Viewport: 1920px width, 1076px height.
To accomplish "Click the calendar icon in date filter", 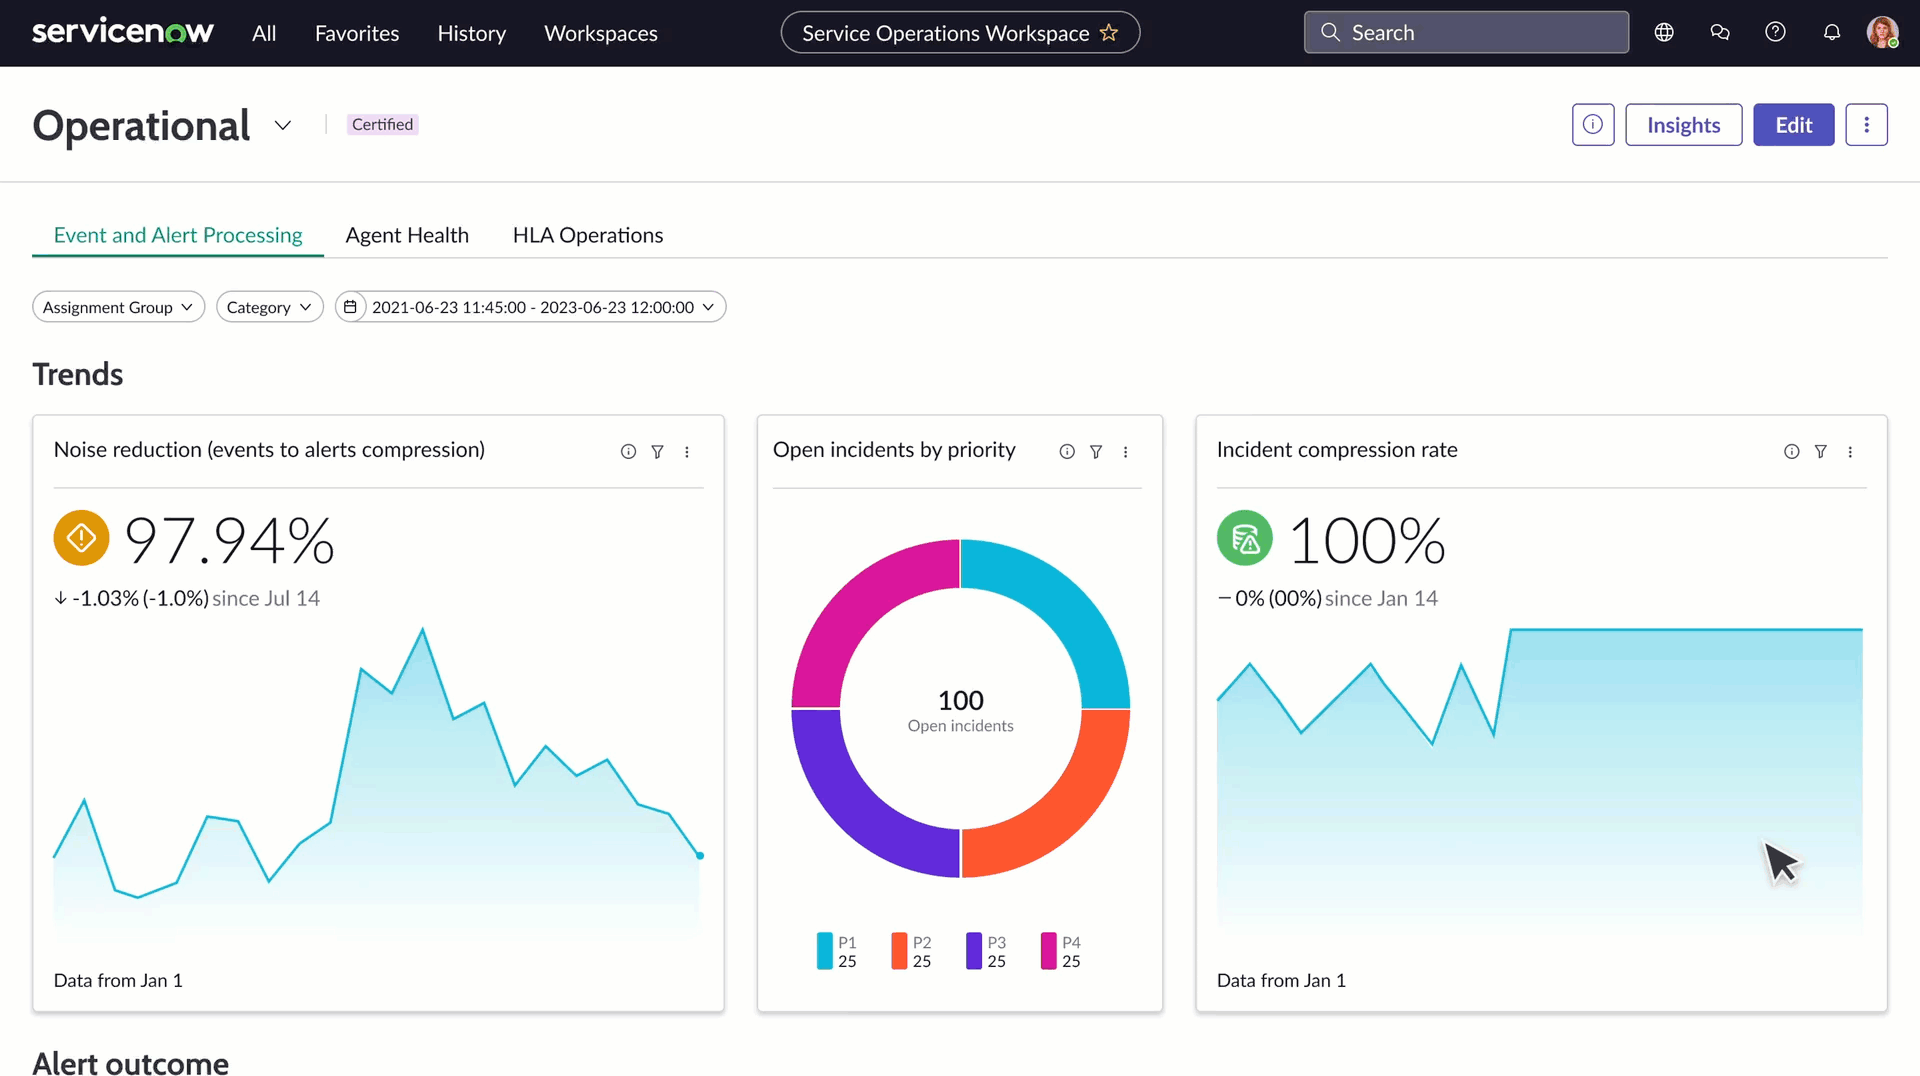I will click(350, 307).
